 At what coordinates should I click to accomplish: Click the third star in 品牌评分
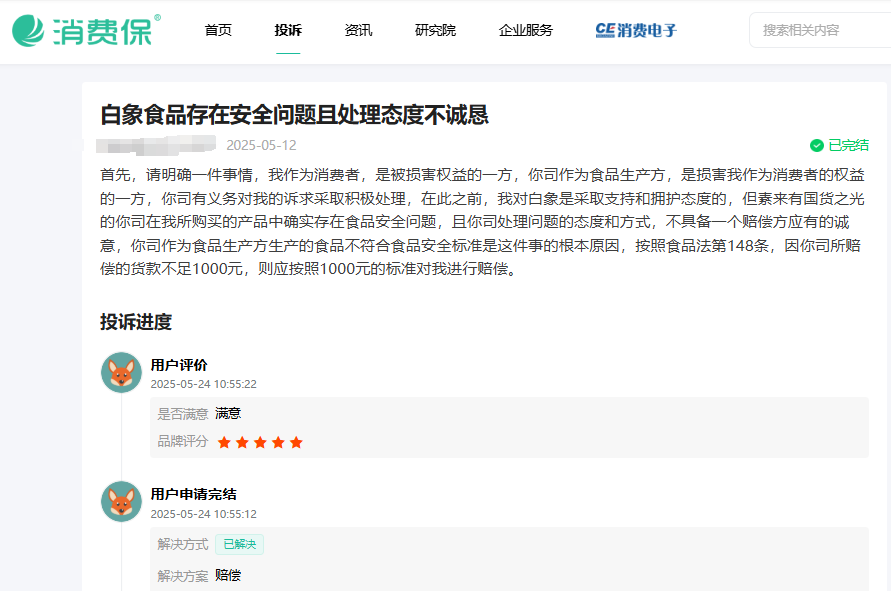click(x=260, y=442)
